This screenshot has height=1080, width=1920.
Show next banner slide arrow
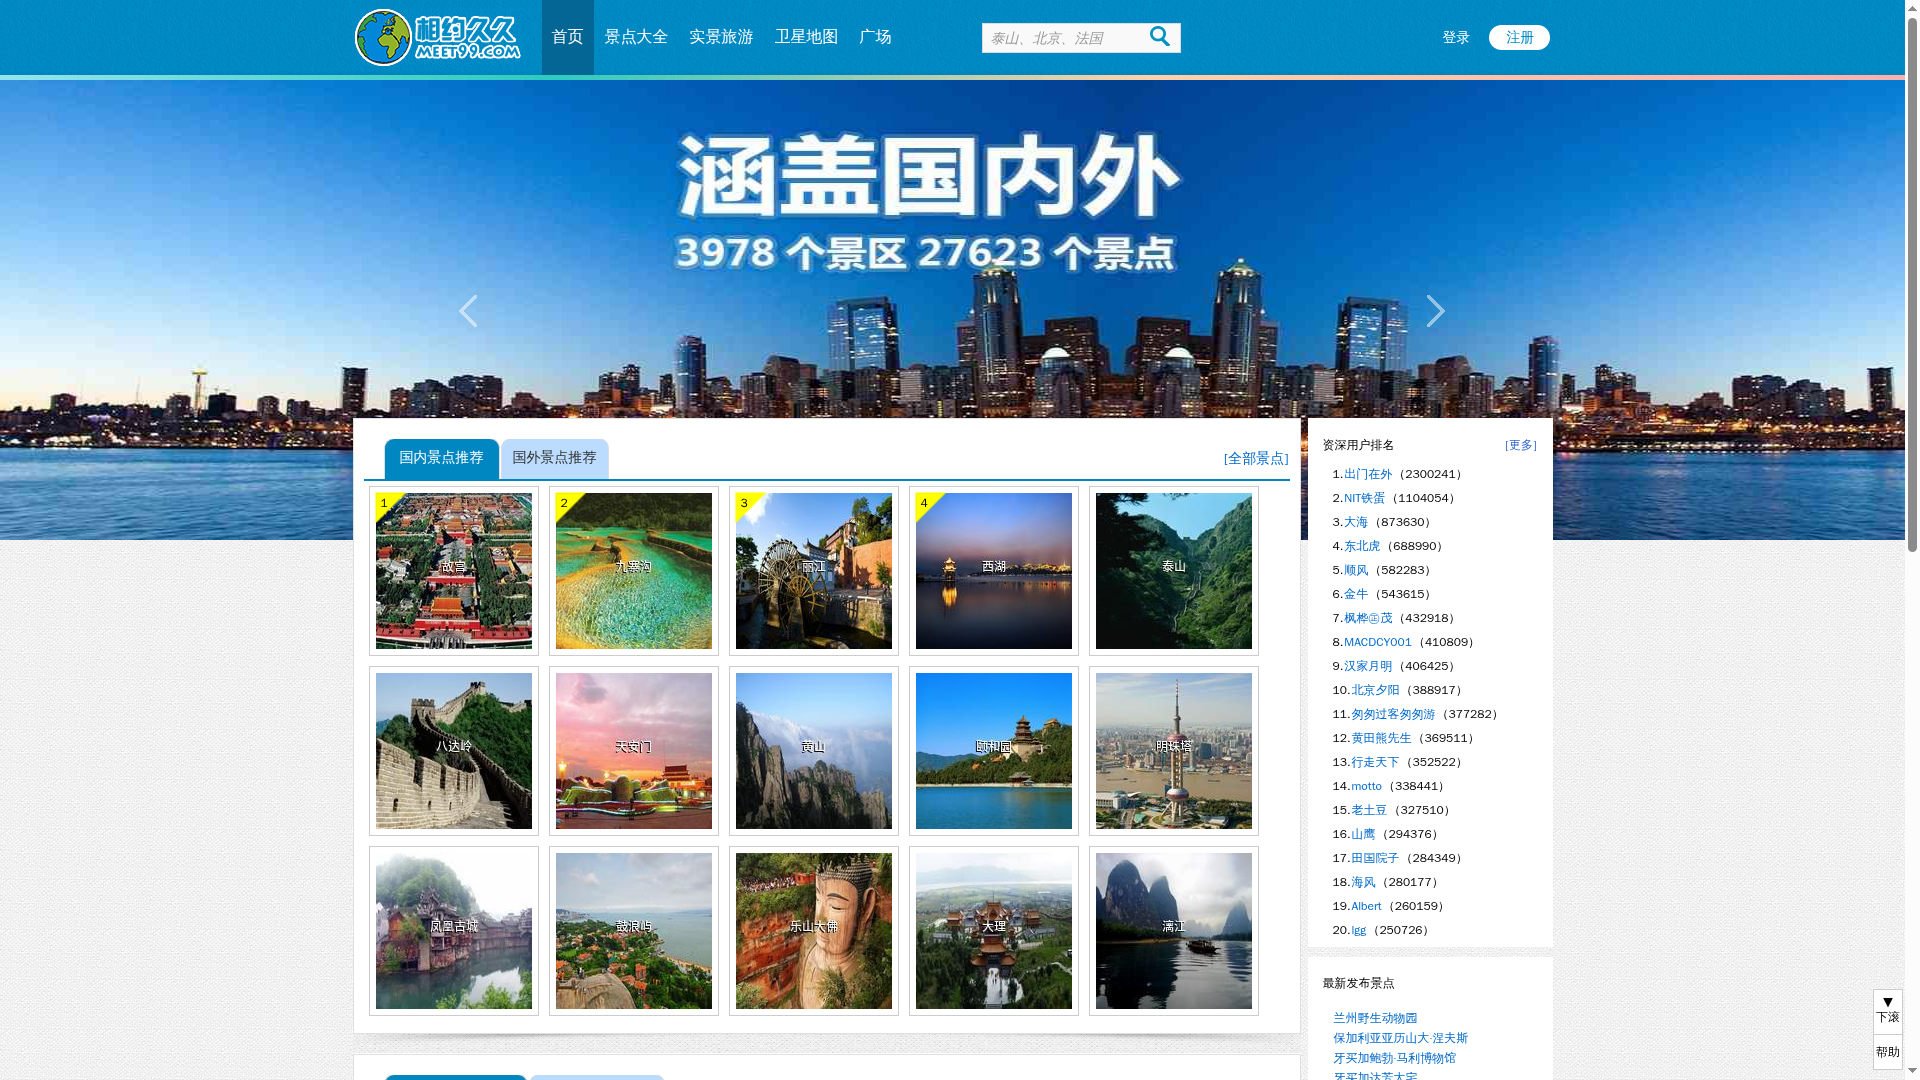[1435, 311]
